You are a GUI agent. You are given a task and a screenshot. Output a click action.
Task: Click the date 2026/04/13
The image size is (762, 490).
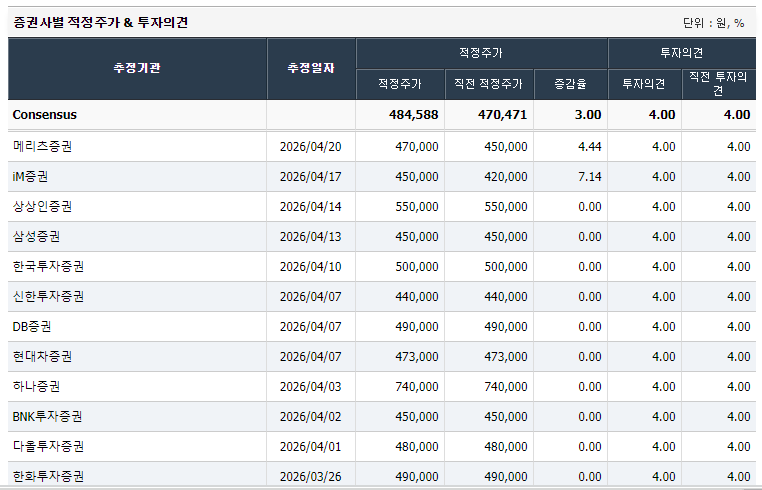pyautogui.click(x=311, y=237)
